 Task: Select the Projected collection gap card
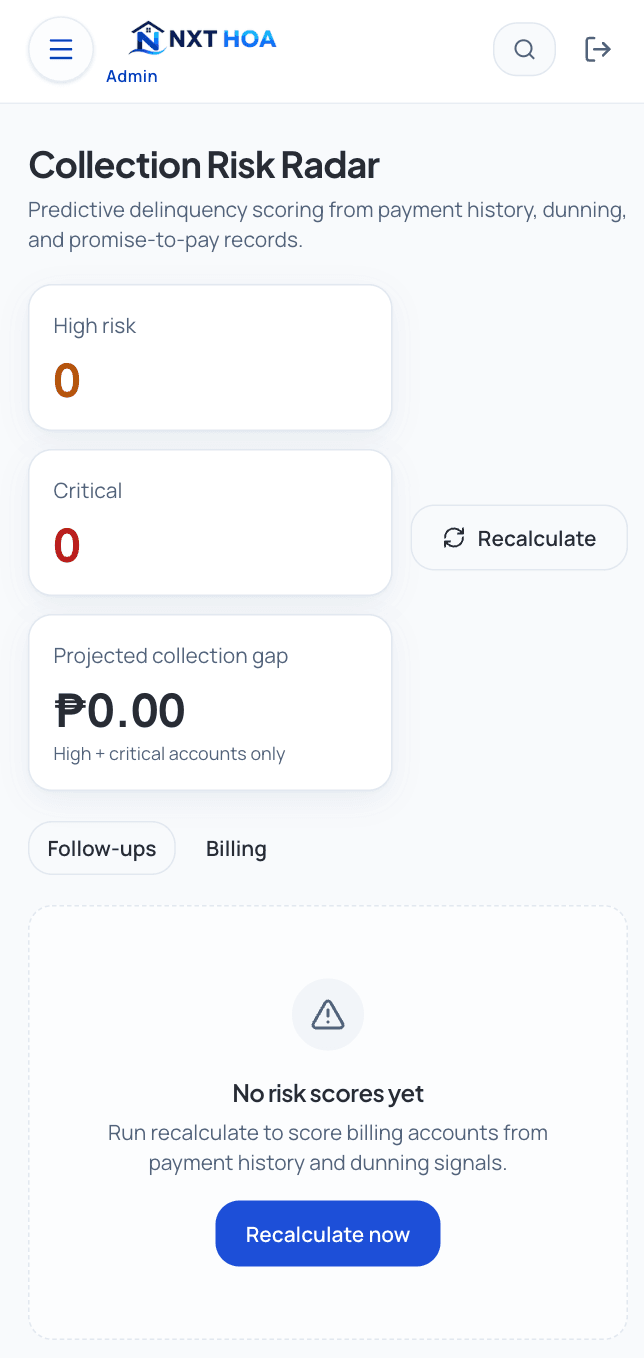210,702
